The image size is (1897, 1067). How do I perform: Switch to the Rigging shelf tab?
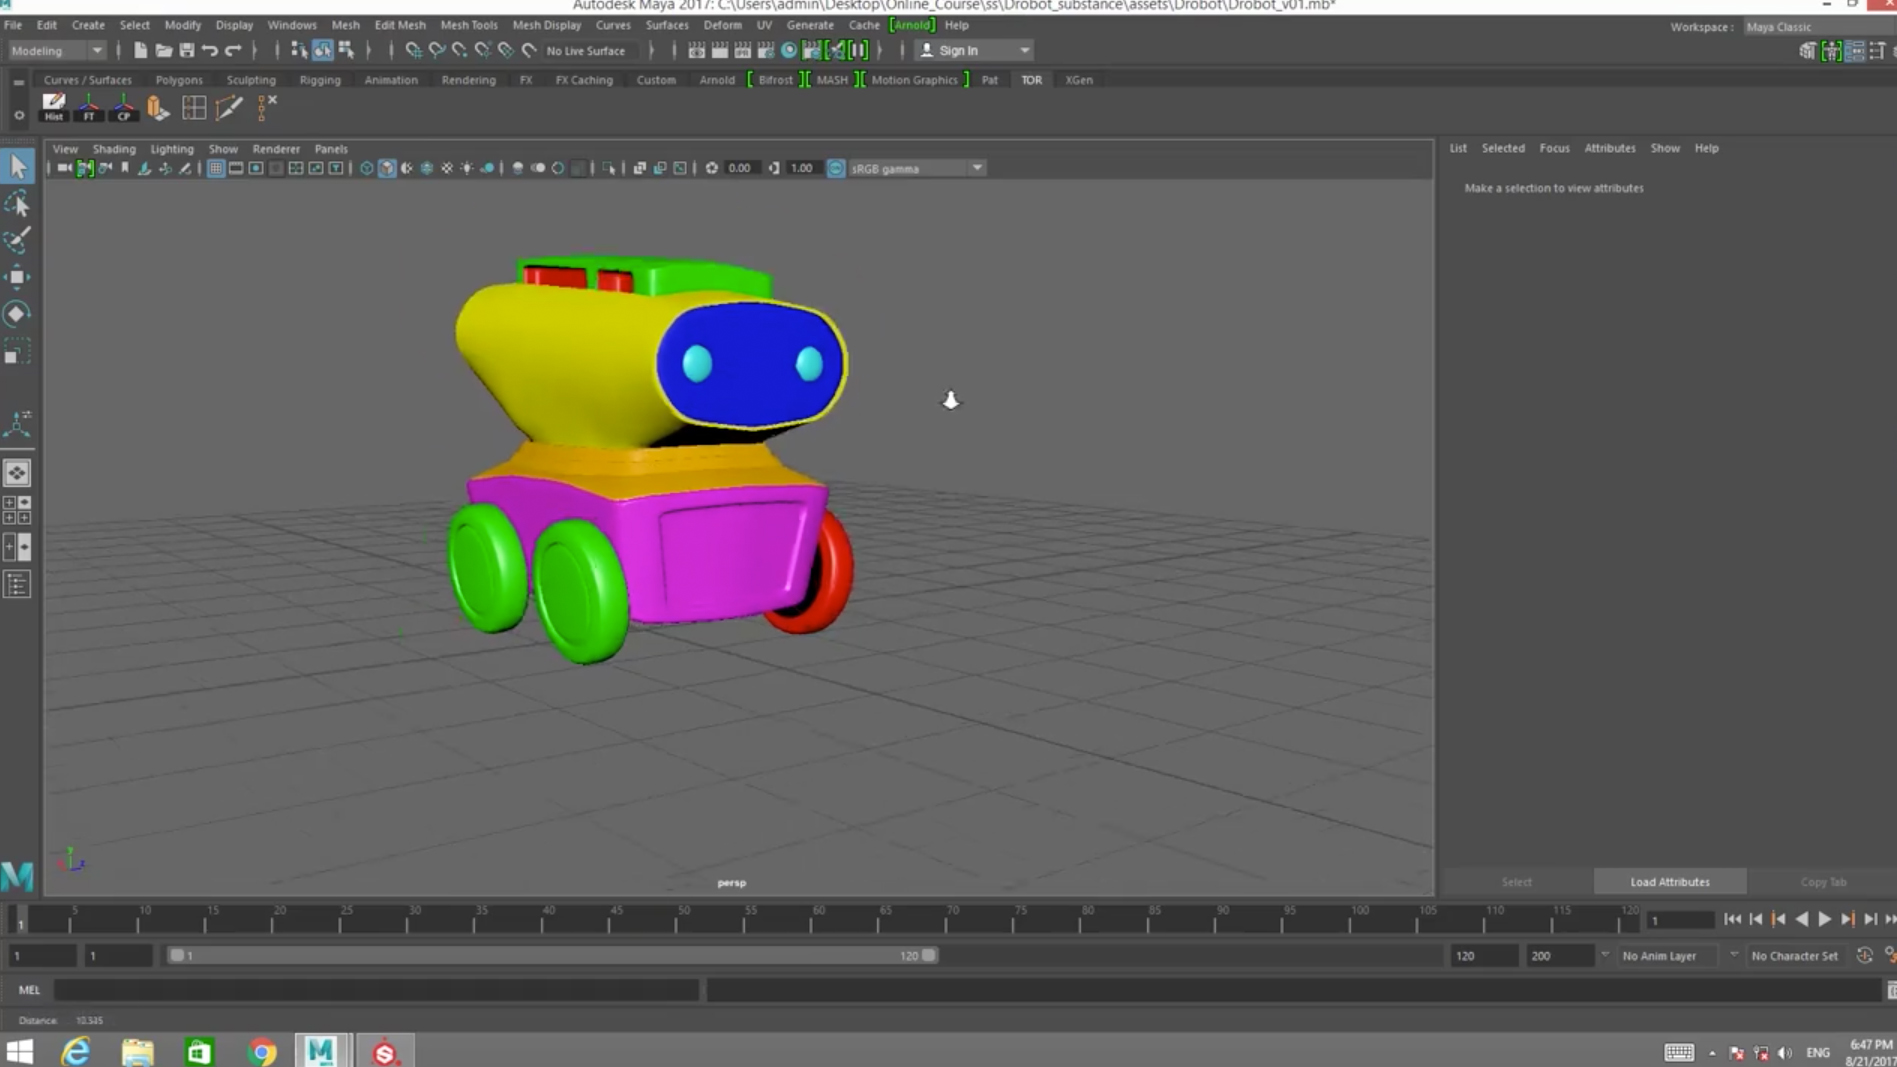click(320, 80)
